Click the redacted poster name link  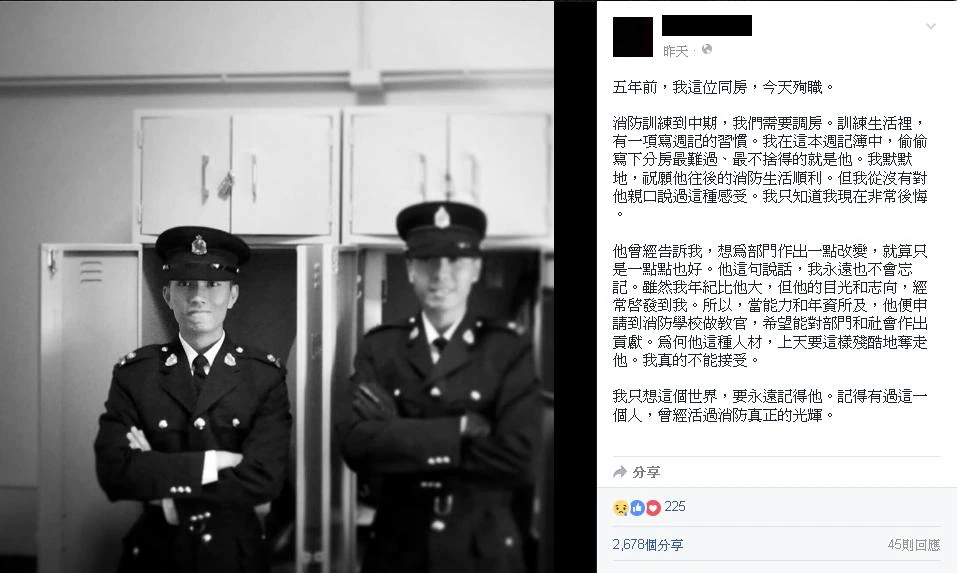pos(707,26)
